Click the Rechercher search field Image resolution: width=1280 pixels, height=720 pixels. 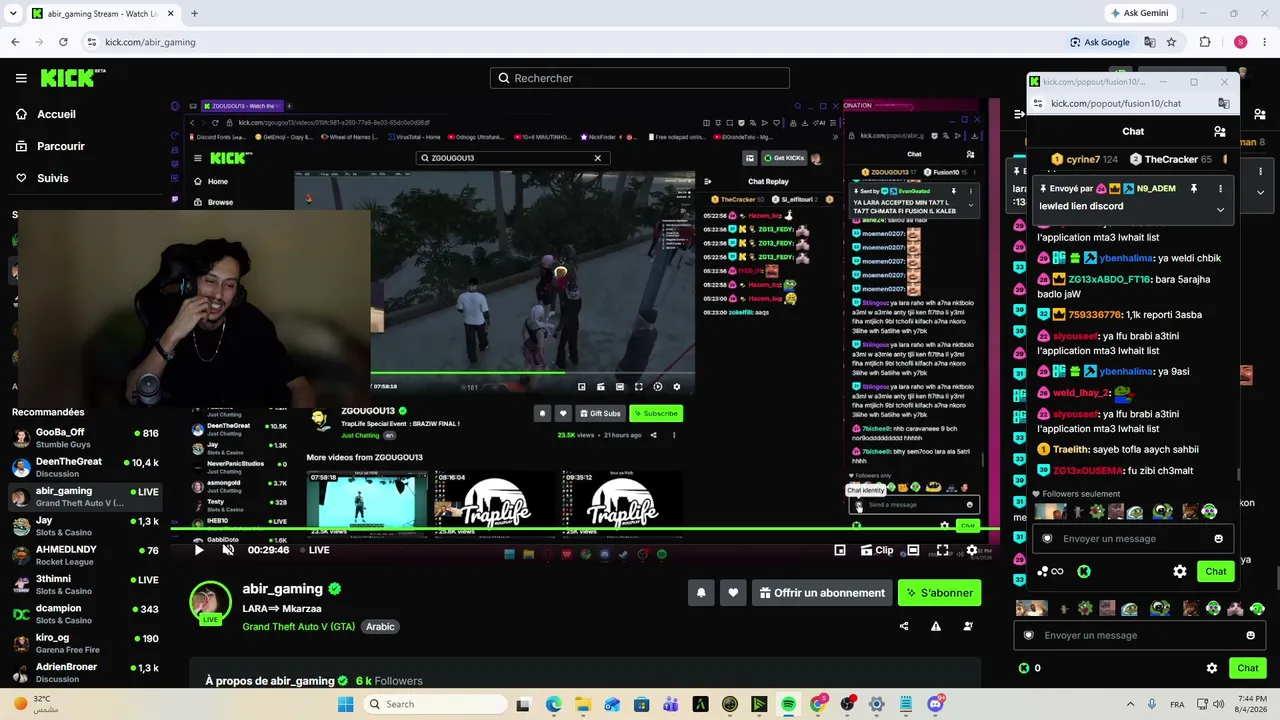(640, 78)
